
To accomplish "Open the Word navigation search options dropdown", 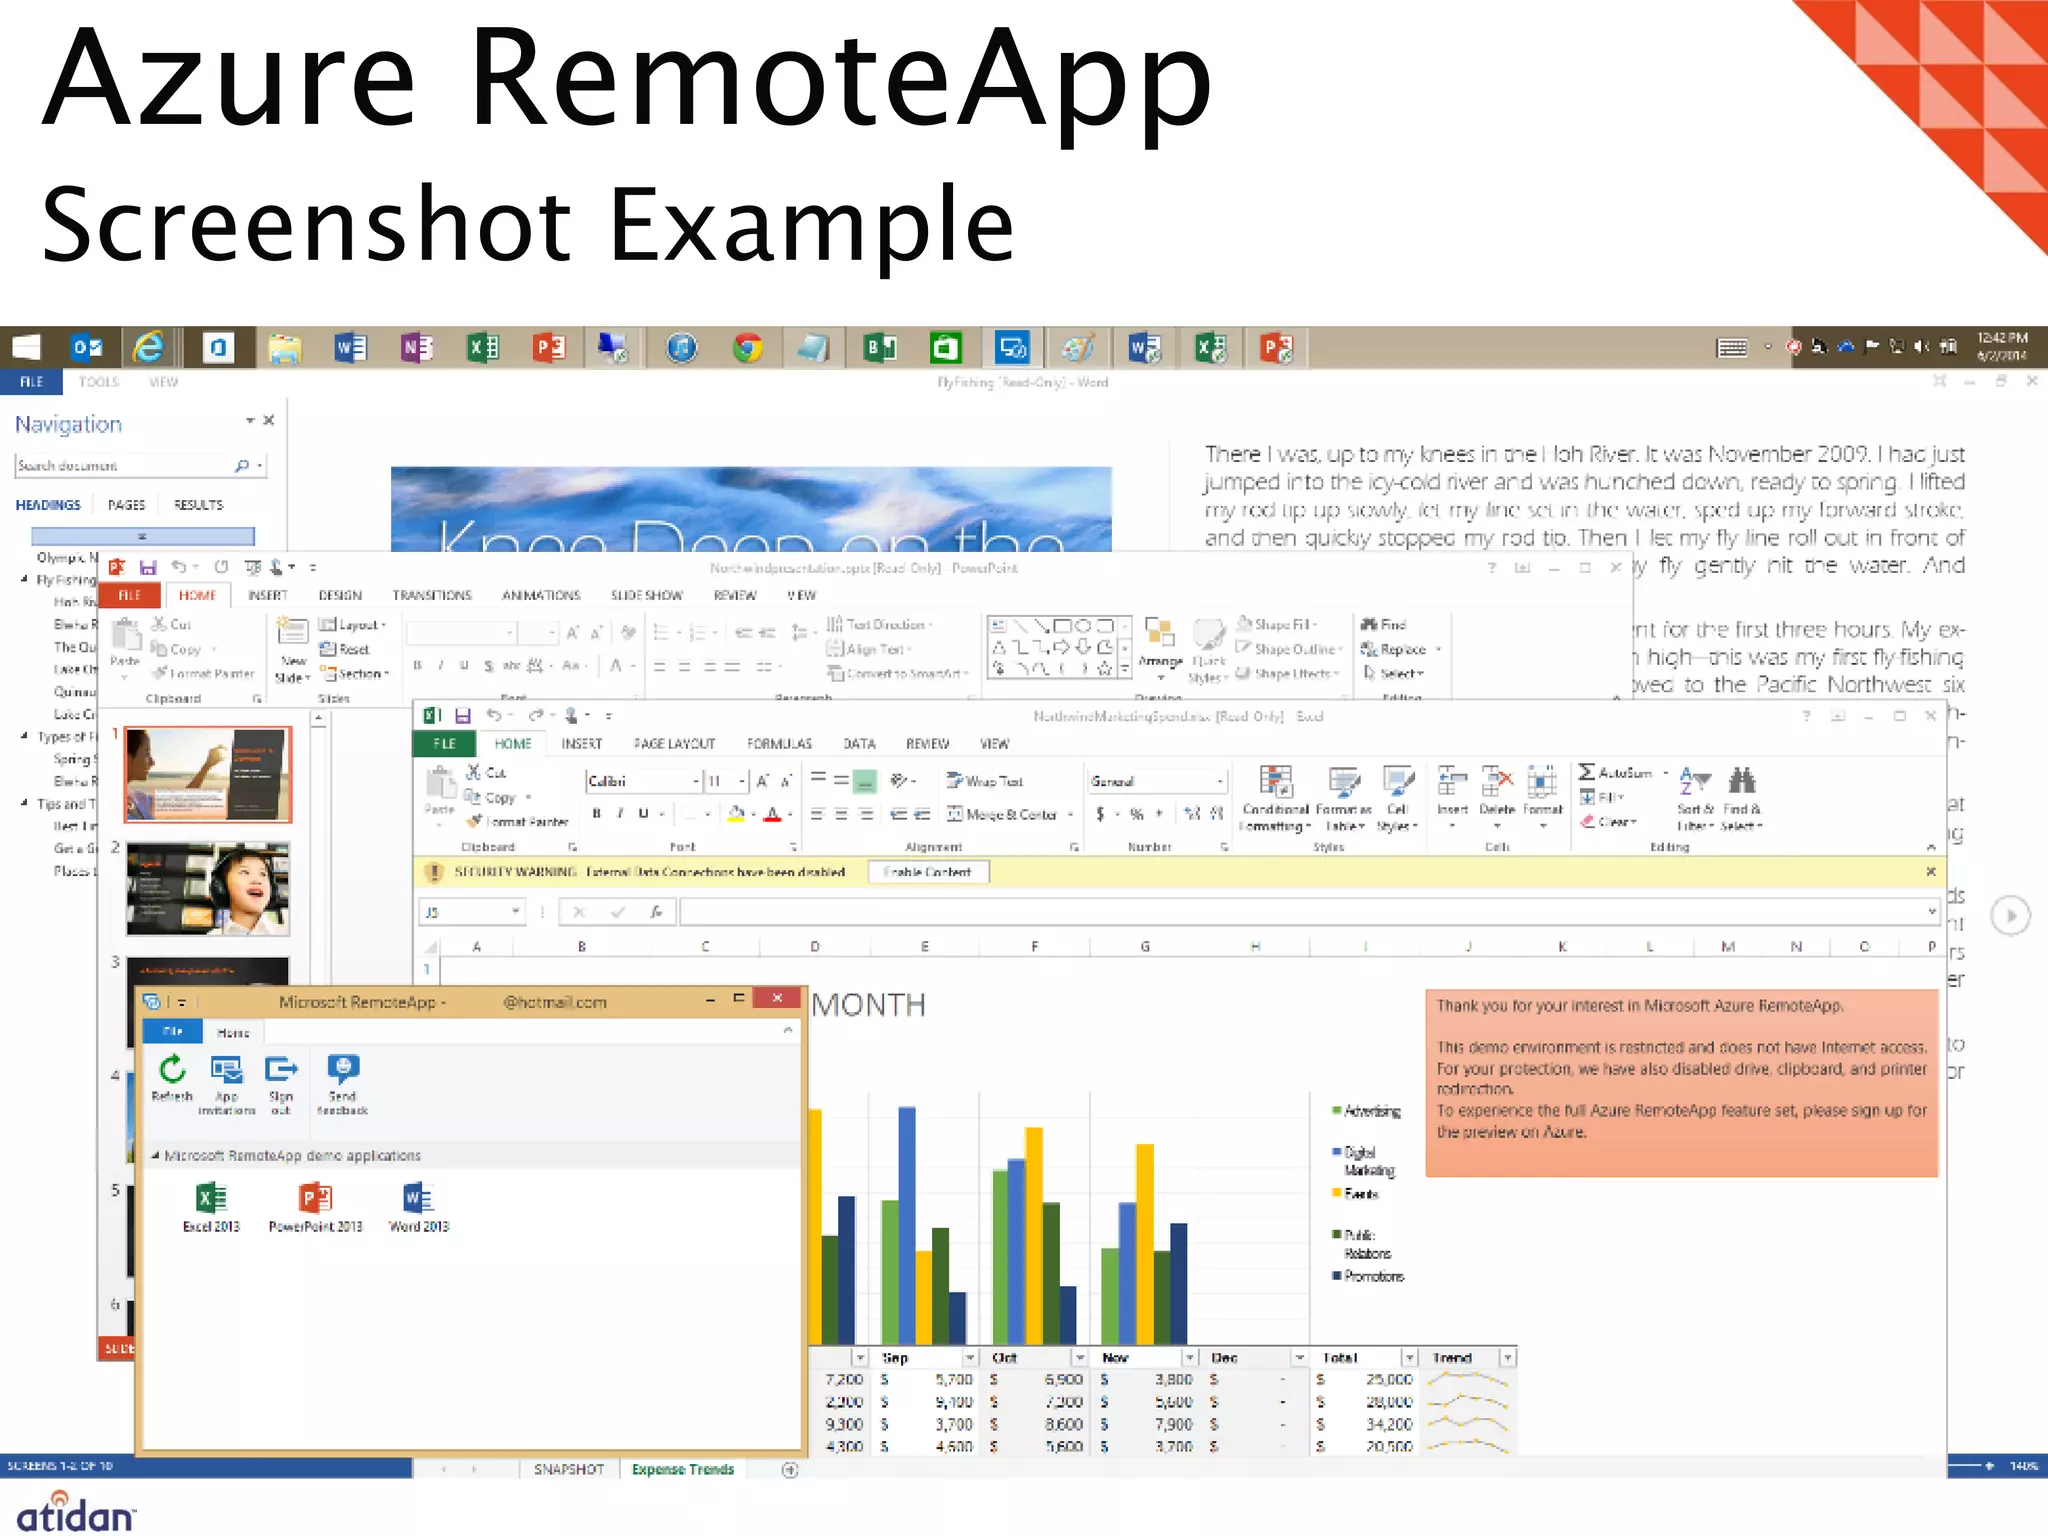I will [260, 465].
